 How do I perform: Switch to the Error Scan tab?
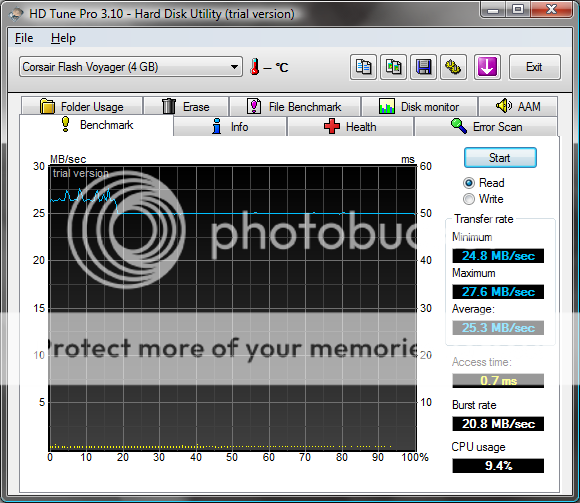point(486,127)
